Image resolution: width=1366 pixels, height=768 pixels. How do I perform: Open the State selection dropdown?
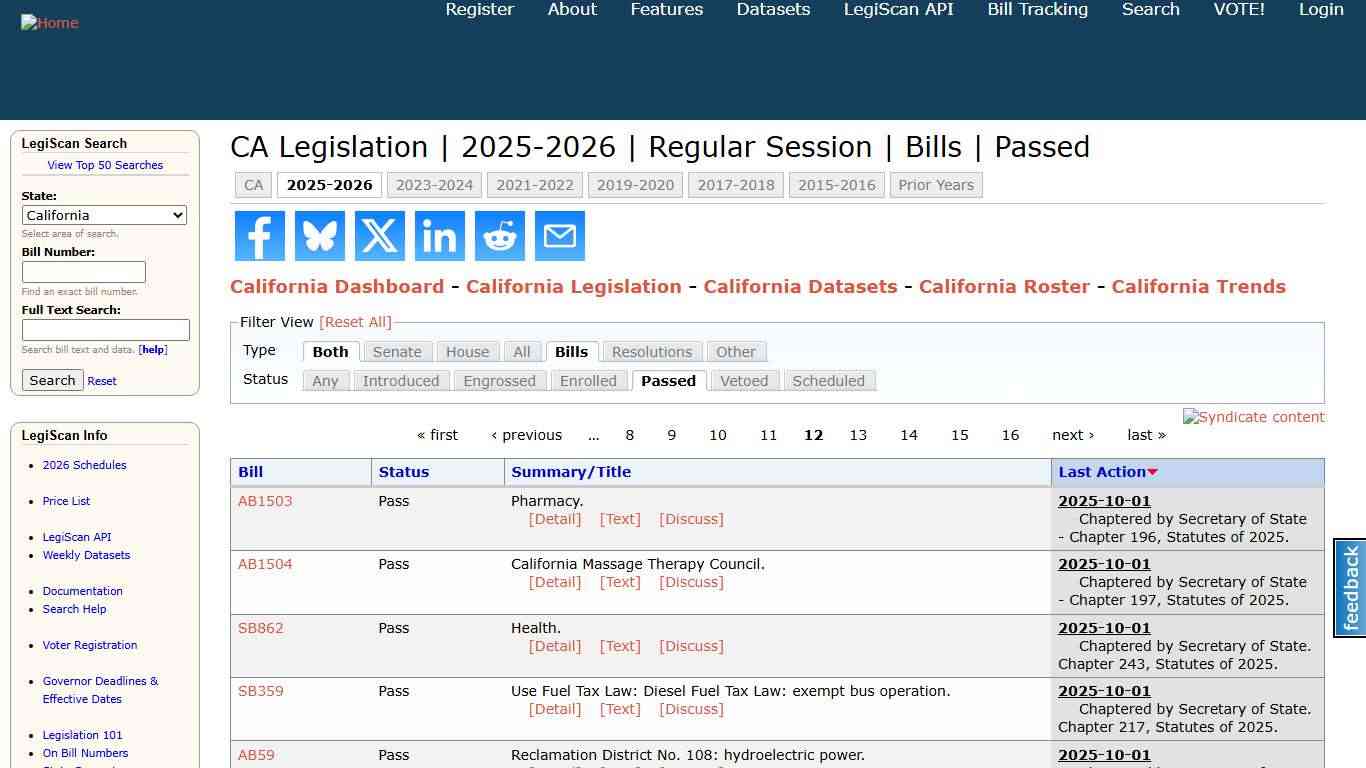point(104,215)
